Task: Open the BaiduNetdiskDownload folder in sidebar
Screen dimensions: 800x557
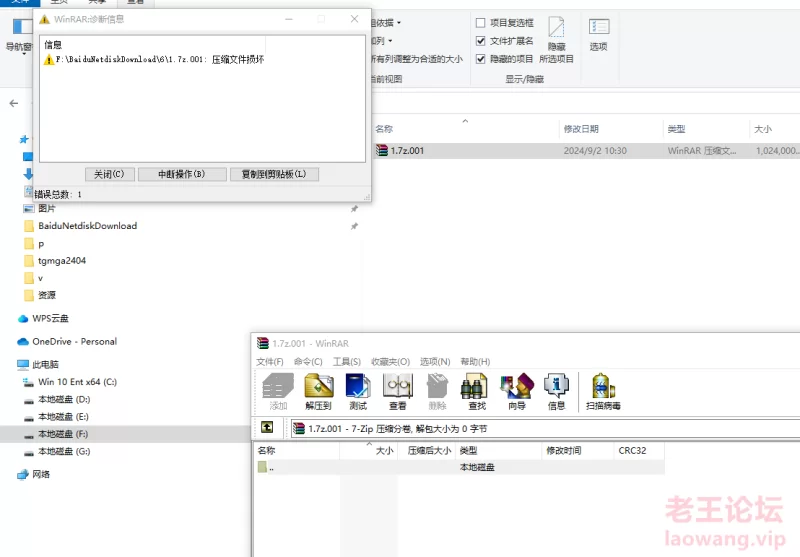Action: 81,226
